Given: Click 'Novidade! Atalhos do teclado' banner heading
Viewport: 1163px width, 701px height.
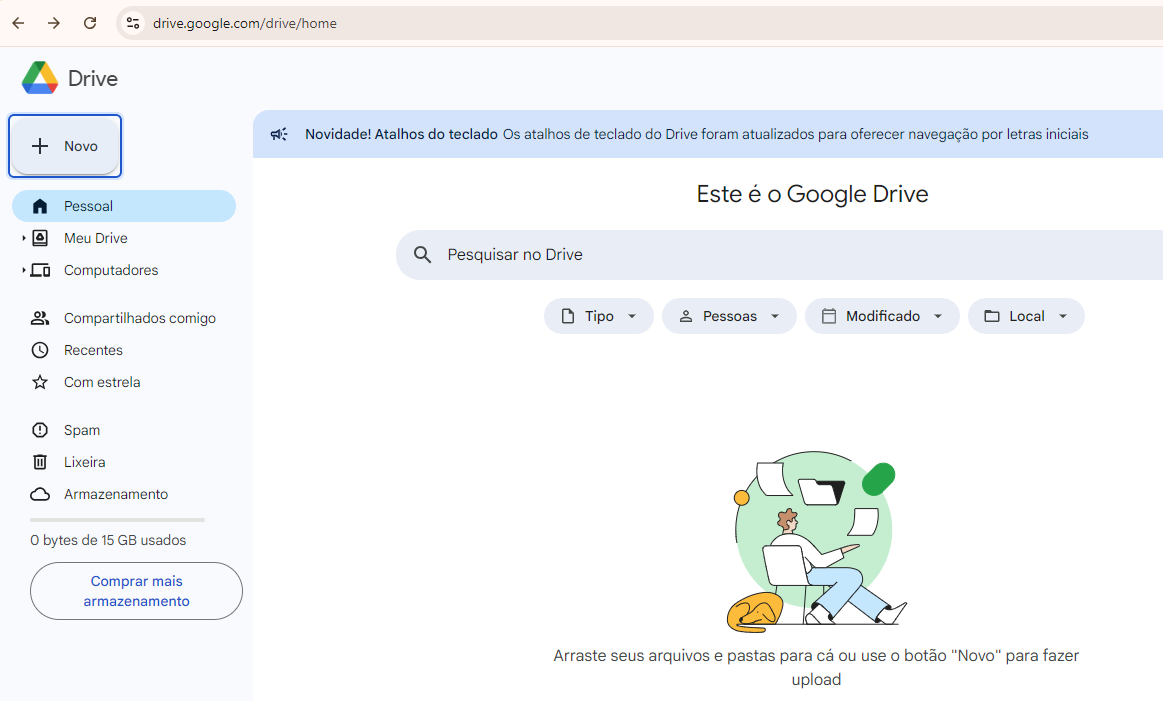Looking at the screenshot, I should click(401, 134).
